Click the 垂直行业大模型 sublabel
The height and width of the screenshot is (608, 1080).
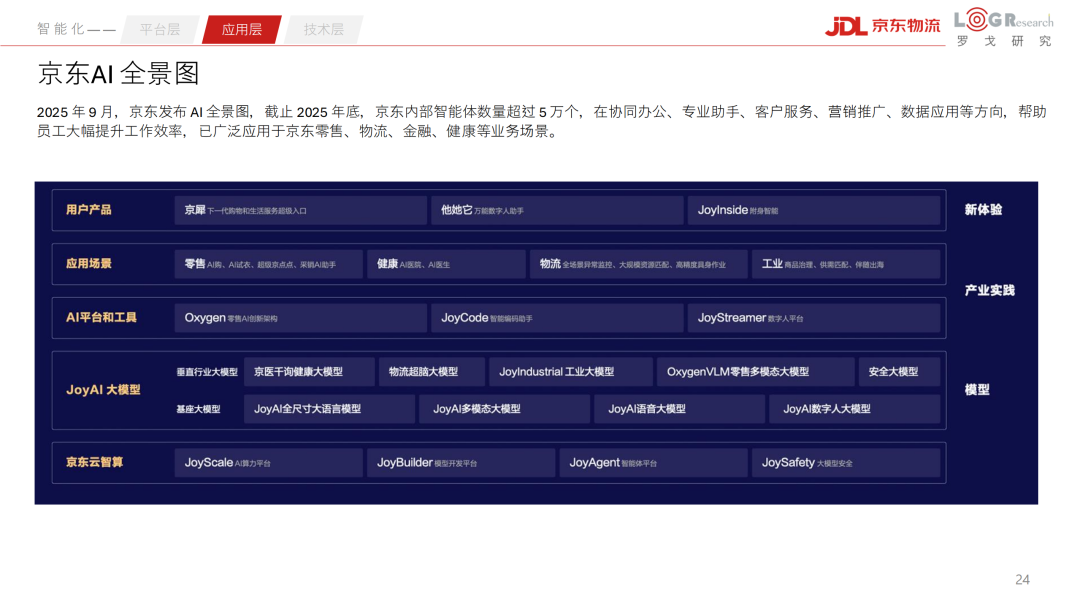[207, 372]
